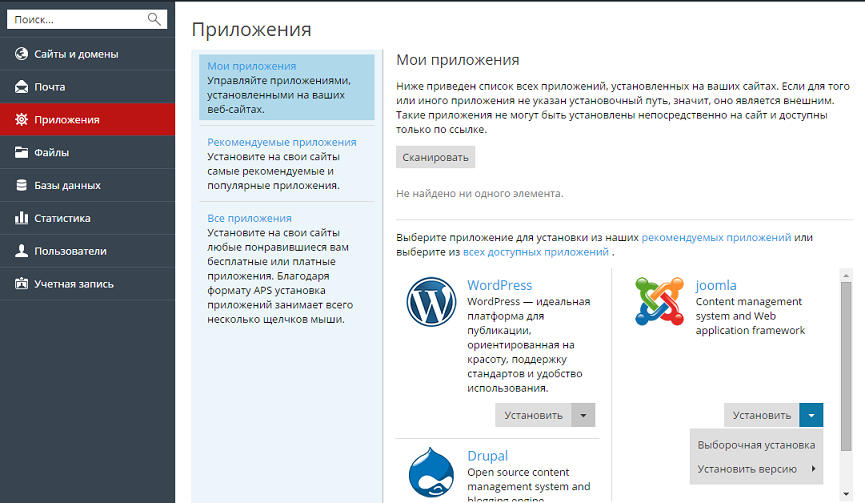Open the Все приложения section
The width and height of the screenshot is (865, 503).
coord(250,218)
